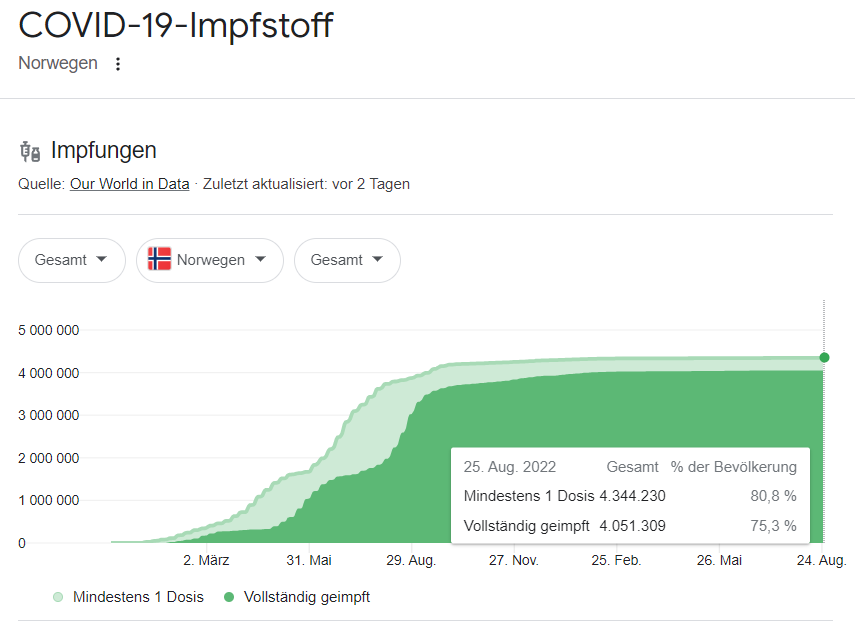Click the COVID-19-Impfstoff page title

[175, 25]
